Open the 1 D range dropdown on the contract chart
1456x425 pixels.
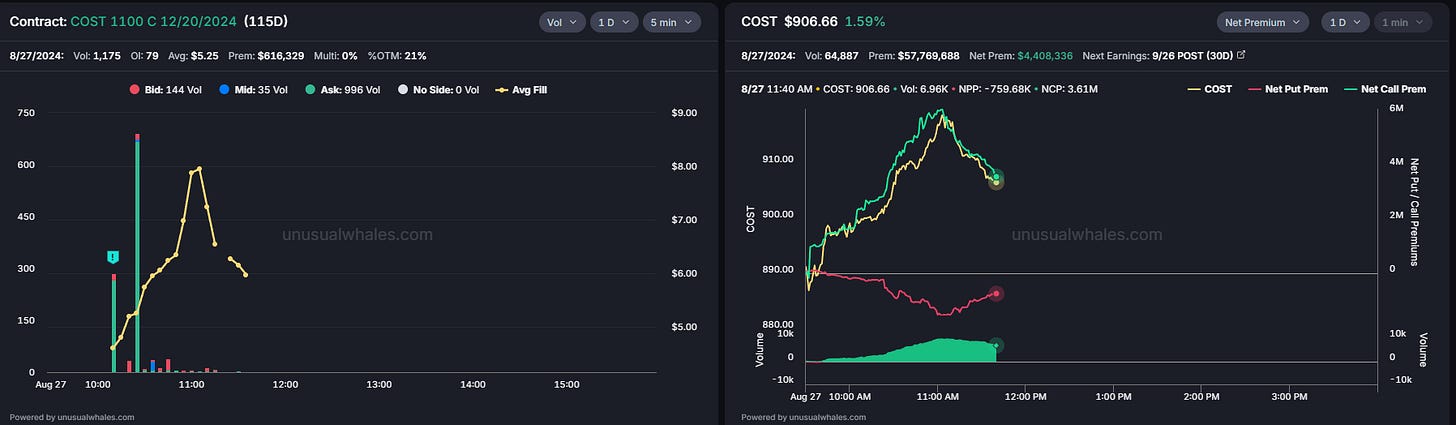coord(613,22)
